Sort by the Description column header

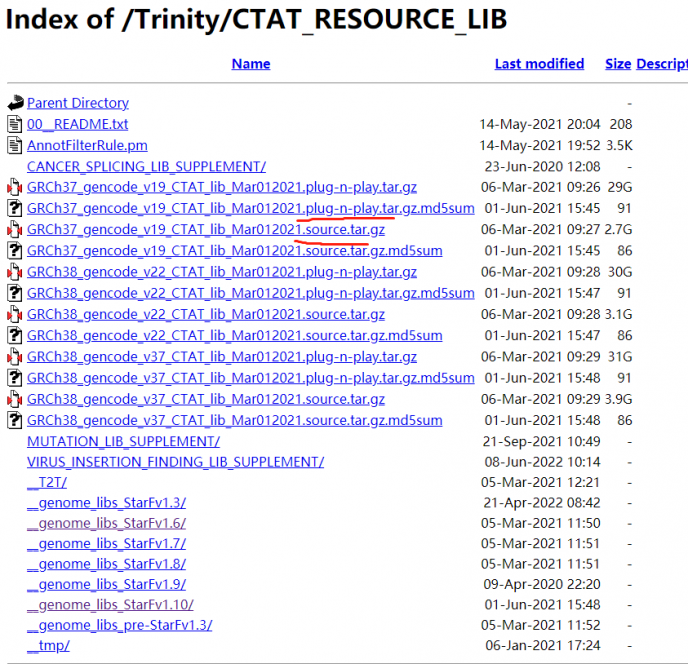coord(661,64)
